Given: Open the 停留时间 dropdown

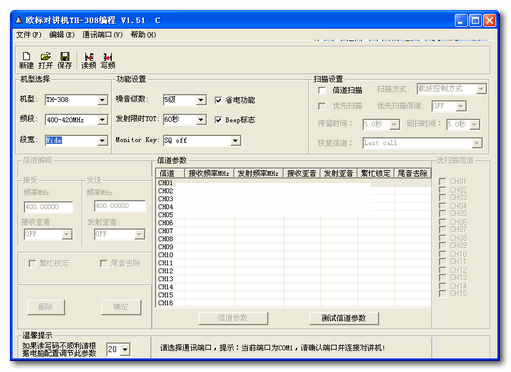Looking at the screenshot, I should 394,125.
